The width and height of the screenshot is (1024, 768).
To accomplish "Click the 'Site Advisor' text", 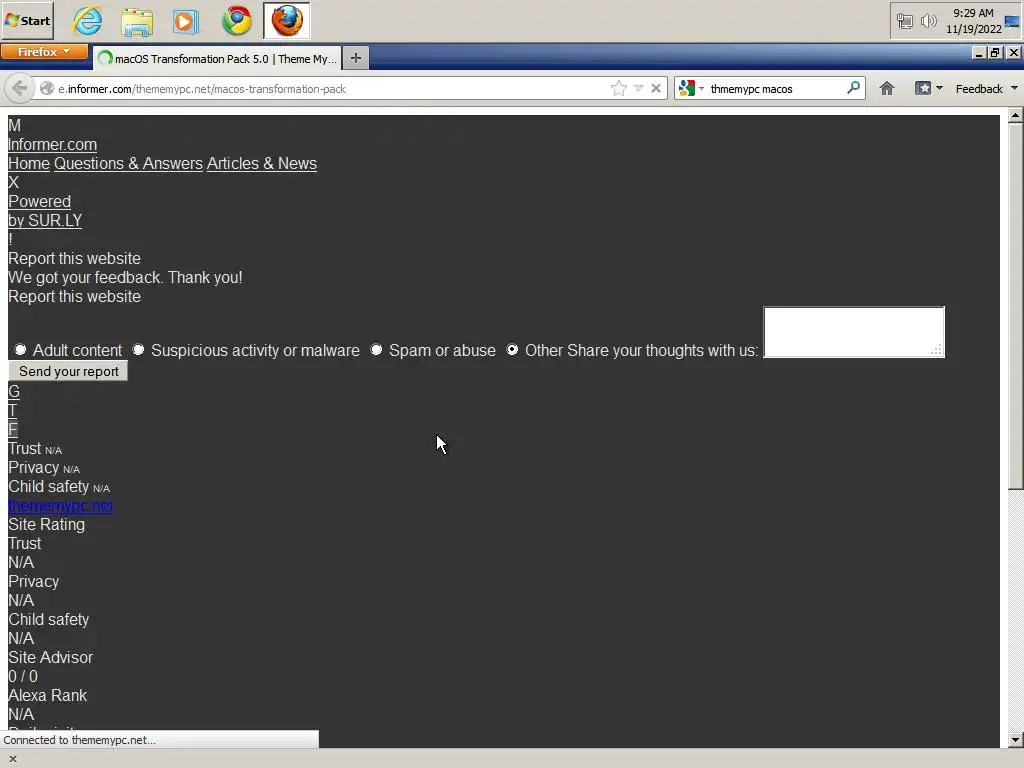I will [50, 658].
